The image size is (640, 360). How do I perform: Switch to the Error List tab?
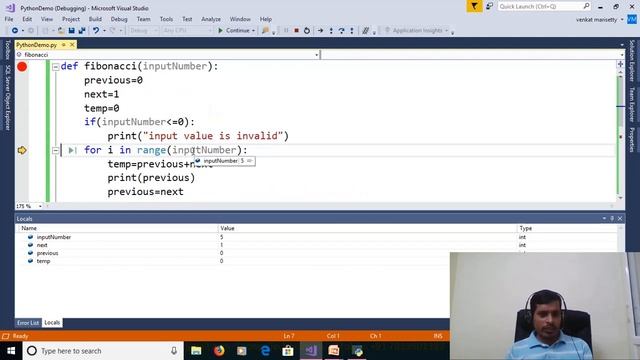(28, 323)
